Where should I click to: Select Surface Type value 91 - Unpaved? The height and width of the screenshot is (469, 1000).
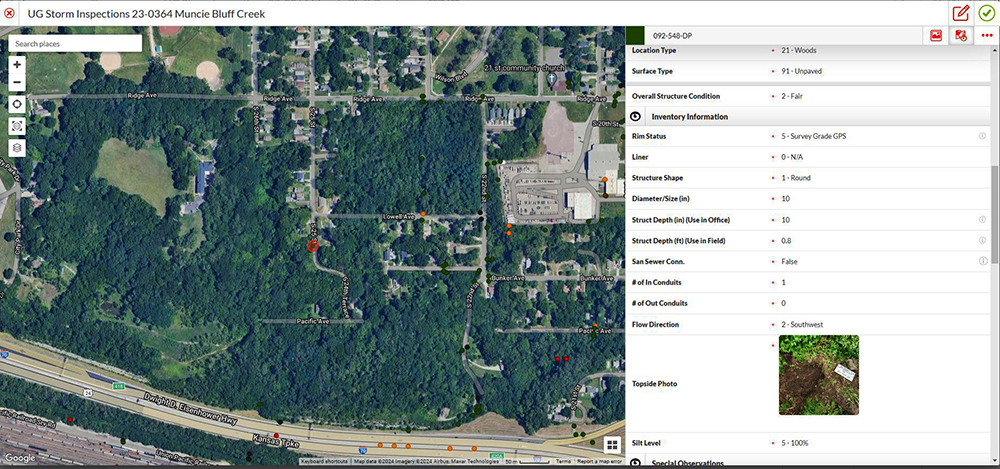click(802, 71)
